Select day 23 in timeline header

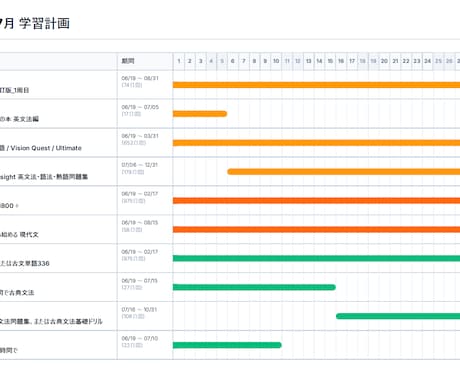pos(417,61)
